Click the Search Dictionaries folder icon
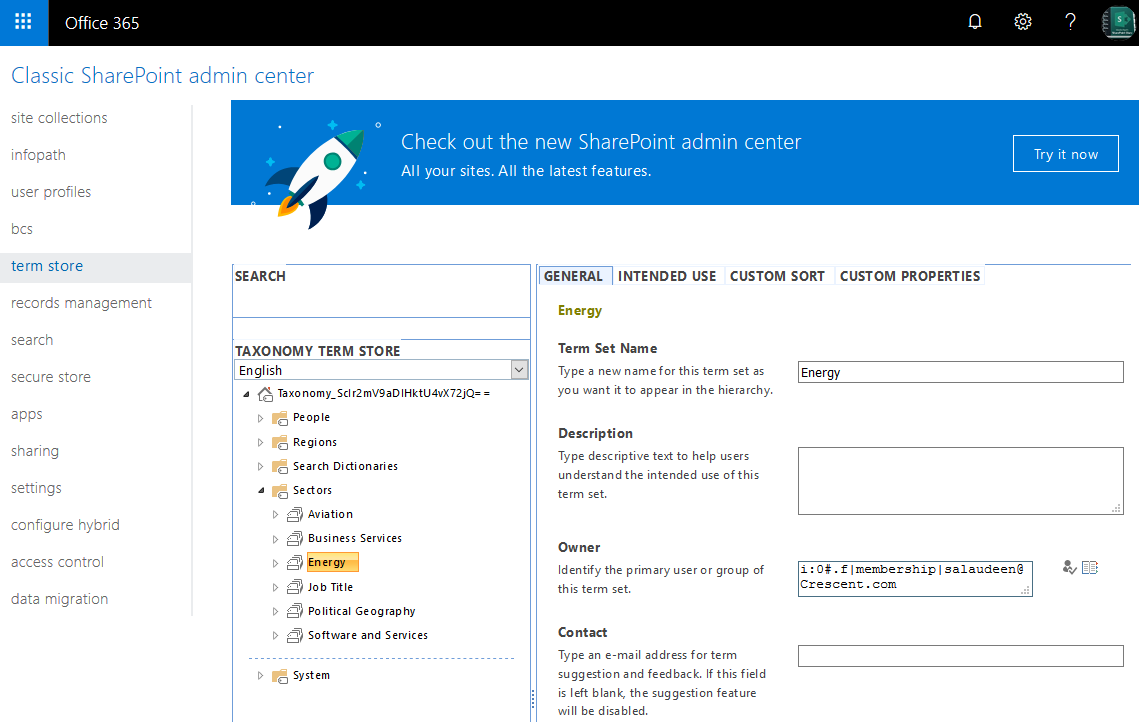This screenshot has height=722, width=1140. point(280,466)
